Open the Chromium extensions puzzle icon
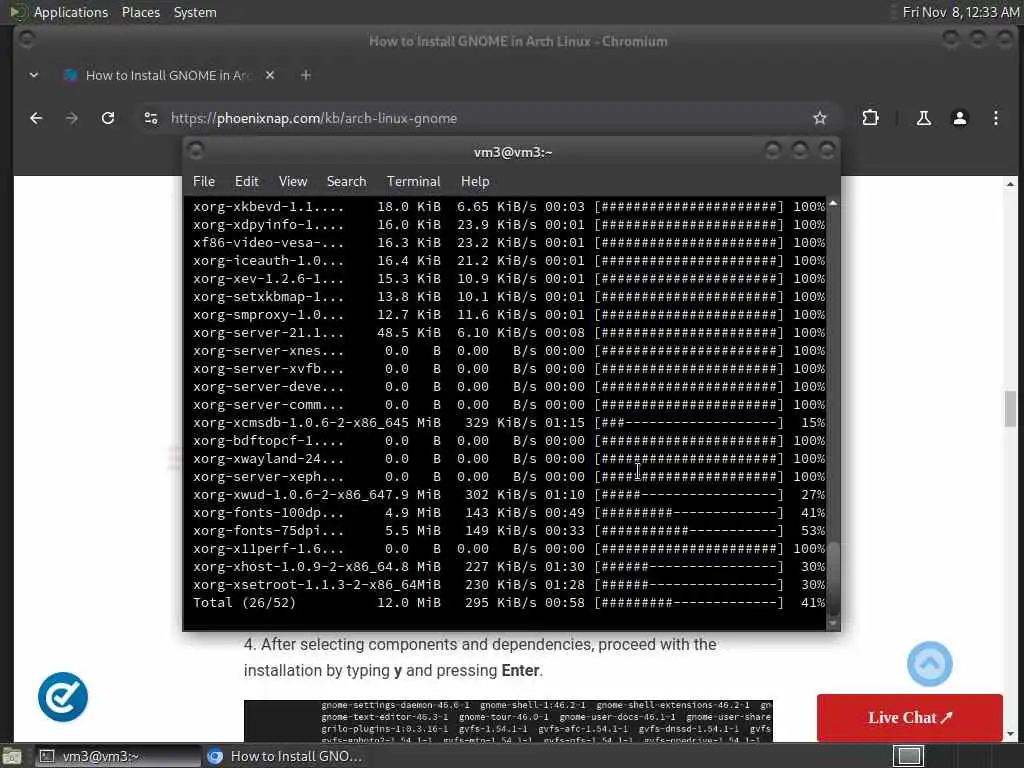The width and height of the screenshot is (1024, 768). [871, 118]
